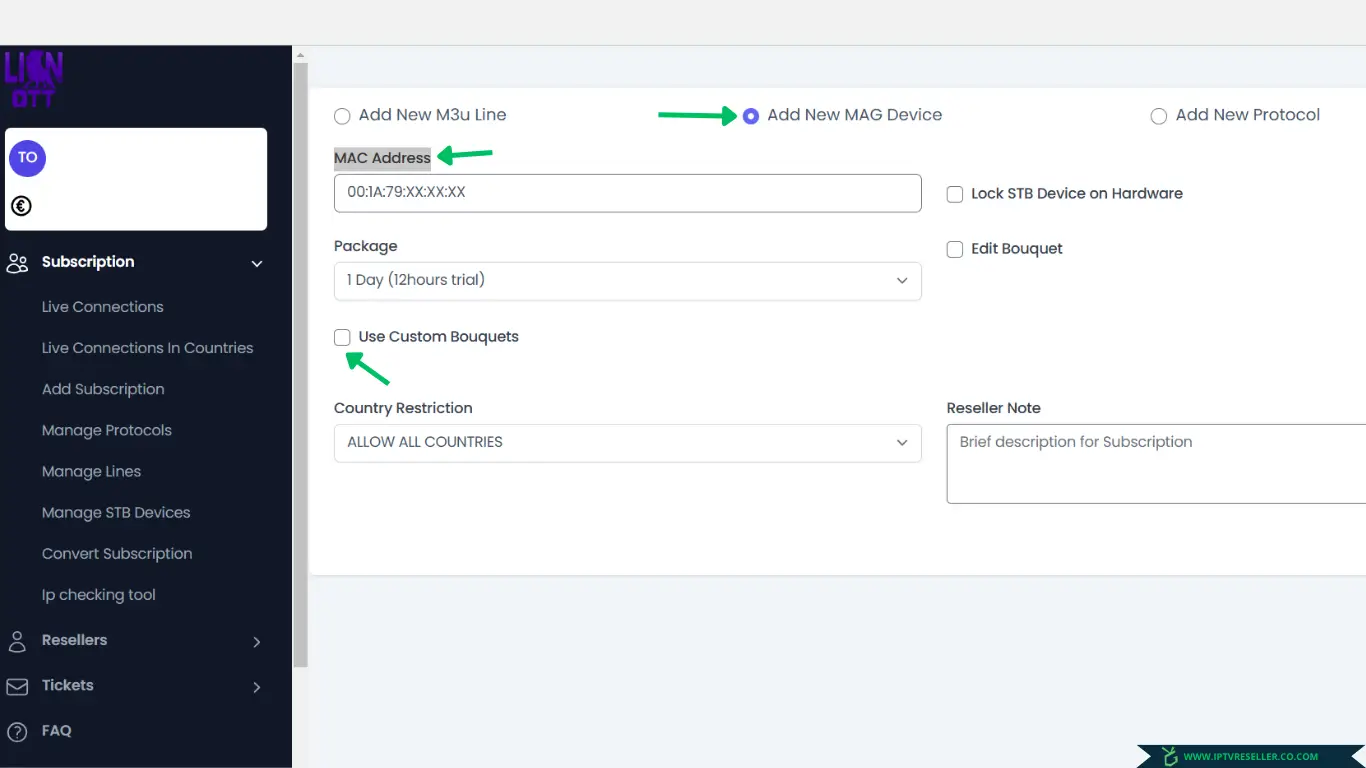Image resolution: width=1366 pixels, height=768 pixels.
Task: Select Add New M3u Line option
Action: 342,116
